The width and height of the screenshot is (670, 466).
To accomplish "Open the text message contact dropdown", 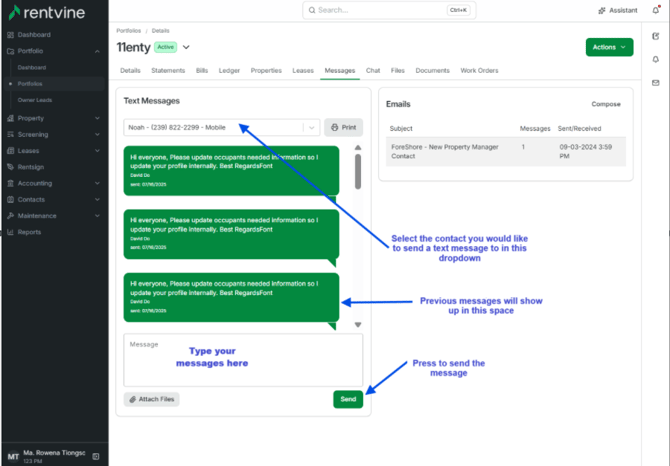I will pyautogui.click(x=221, y=127).
